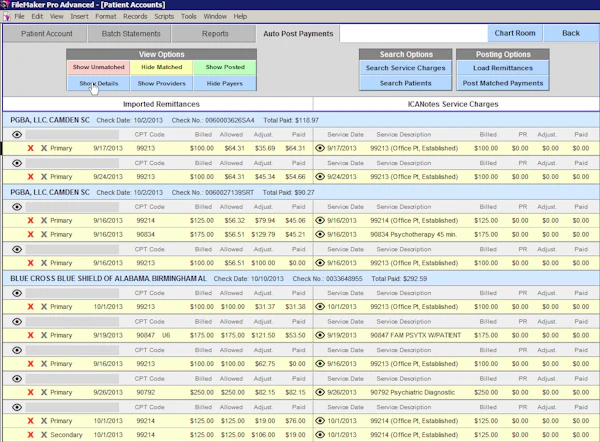Click gray X on the 9/24/2013 remittance row

click(44, 177)
